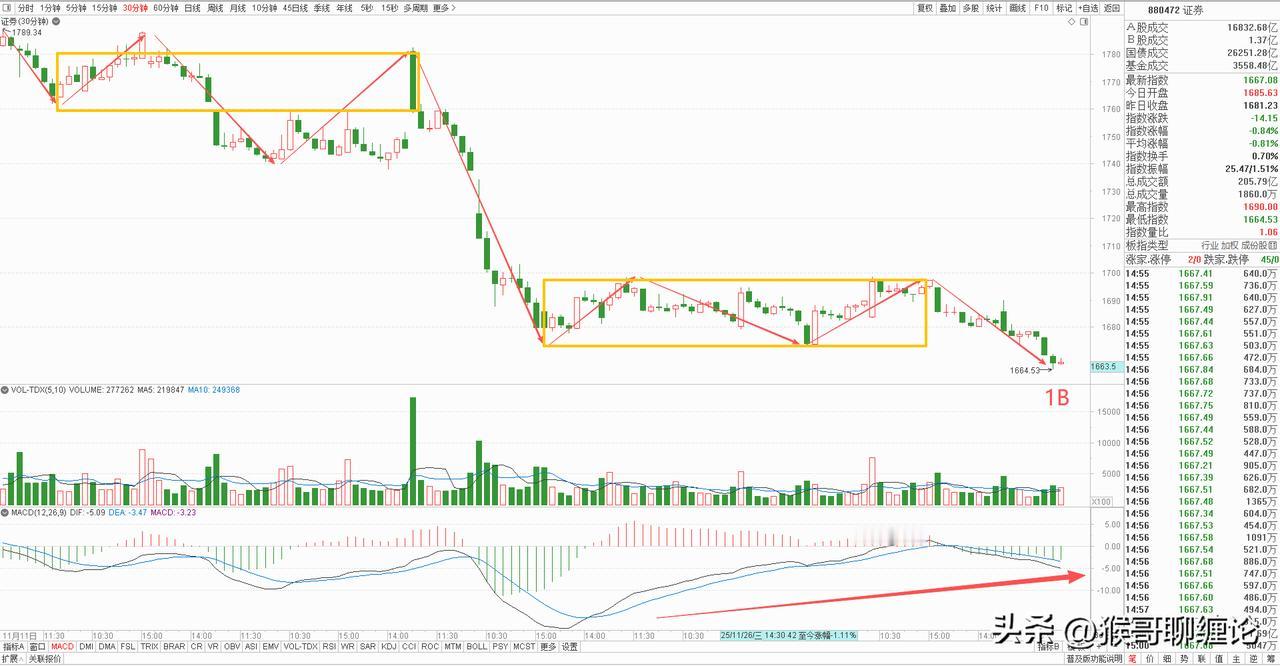
Task: Switch to 周线 weekly chart
Action: coord(215,8)
